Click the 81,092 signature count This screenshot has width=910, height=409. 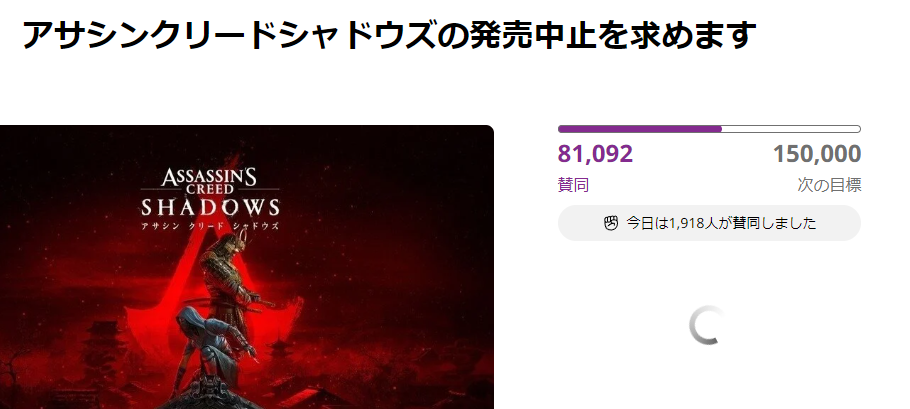pos(595,154)
